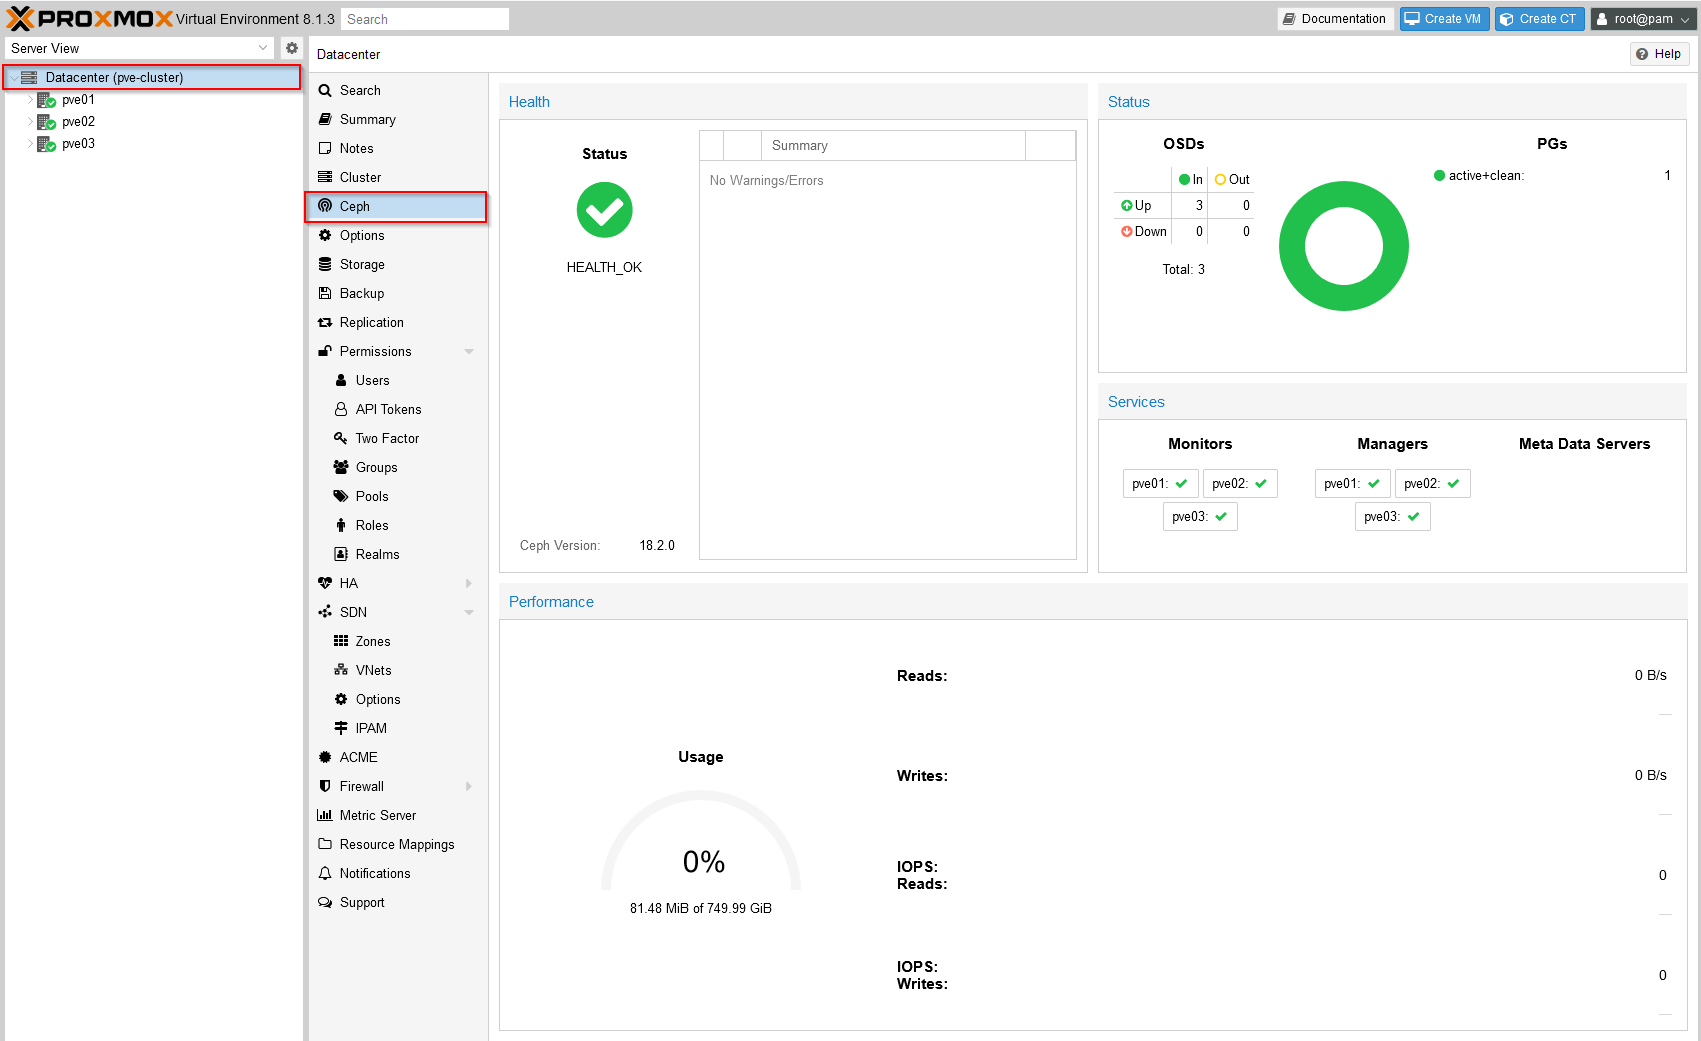Viewport: 1701px width, 1041px height.
Task: Open the Roles entry
Action: tap(397, 525)
